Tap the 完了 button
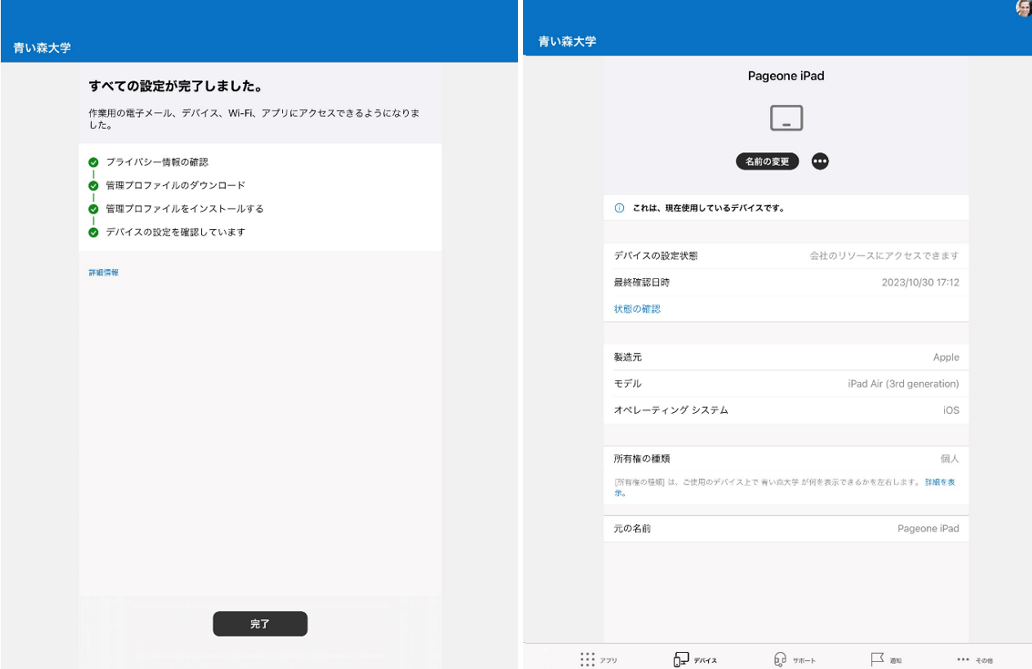 260,624
